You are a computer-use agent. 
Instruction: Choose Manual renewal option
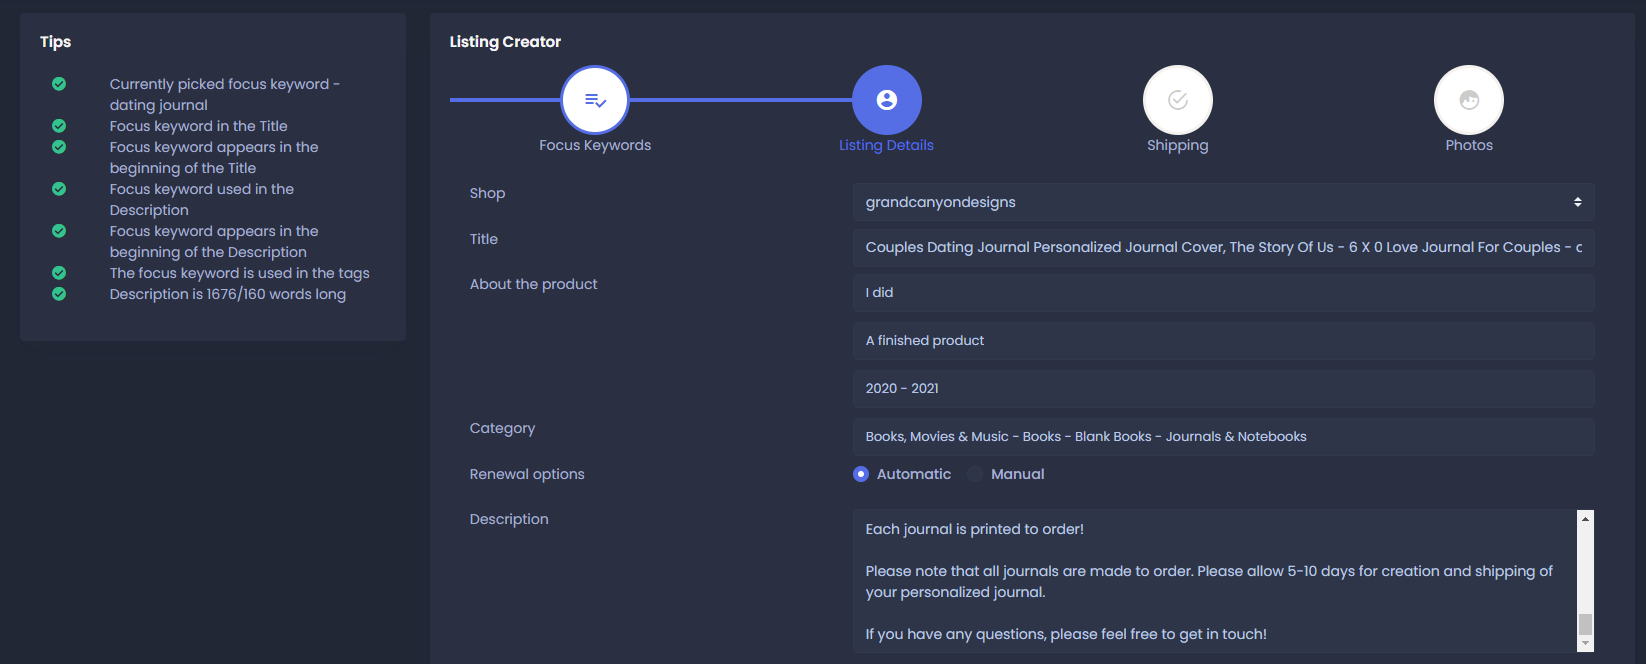[x=975, y=474]
